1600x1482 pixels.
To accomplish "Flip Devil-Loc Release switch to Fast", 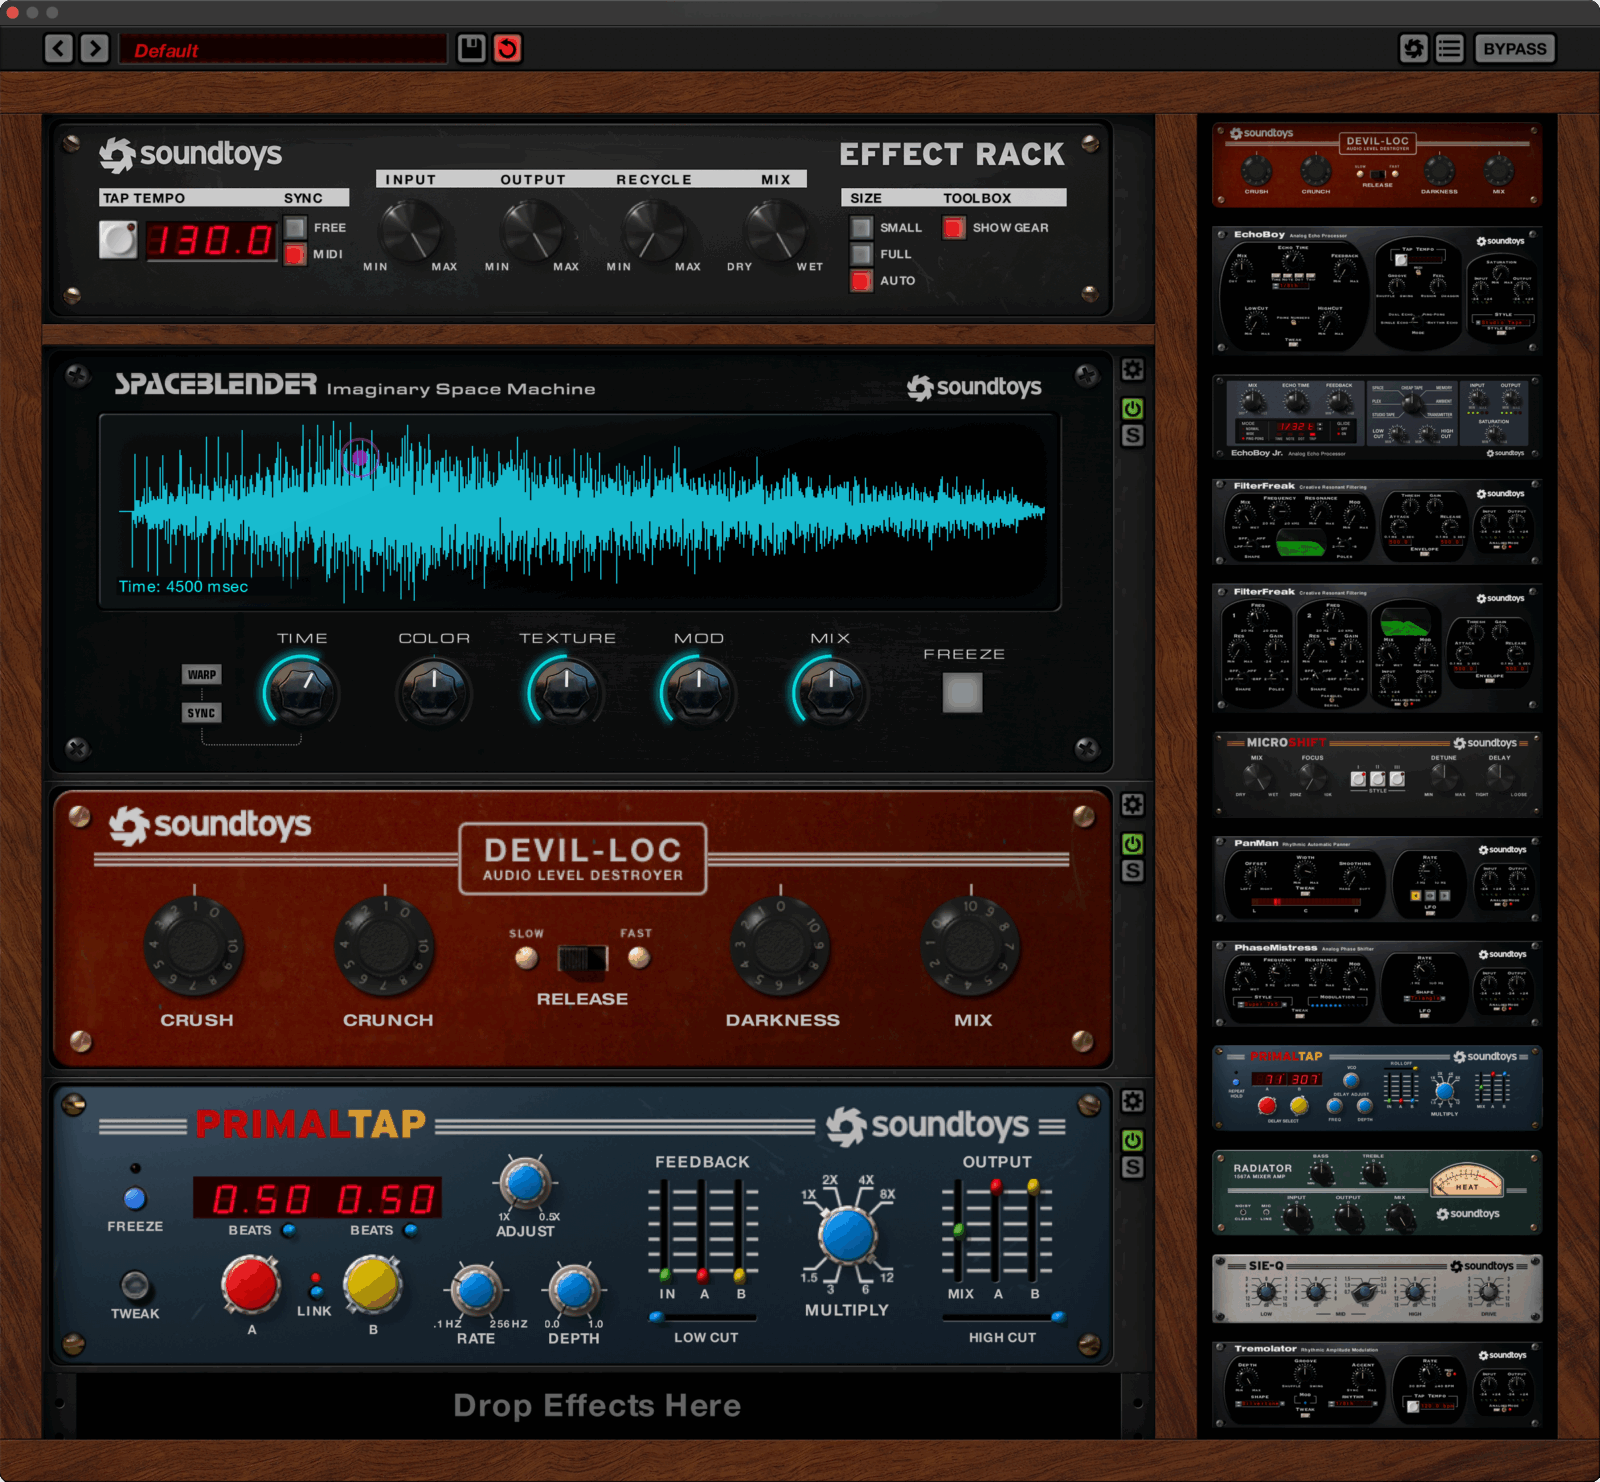I will point(600,958).
